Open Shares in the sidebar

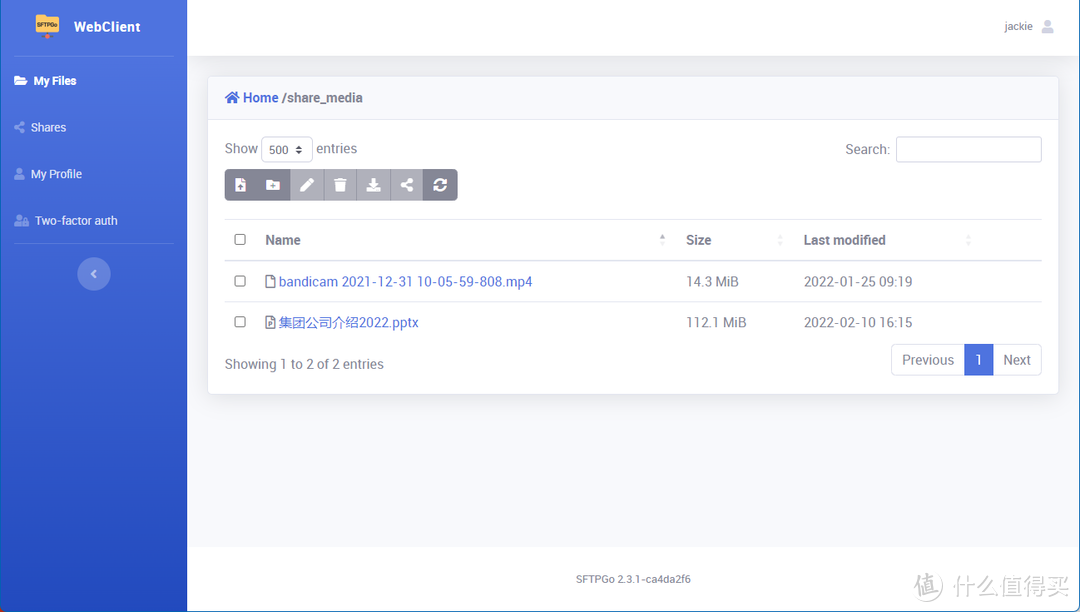click(x=48, y=128)
